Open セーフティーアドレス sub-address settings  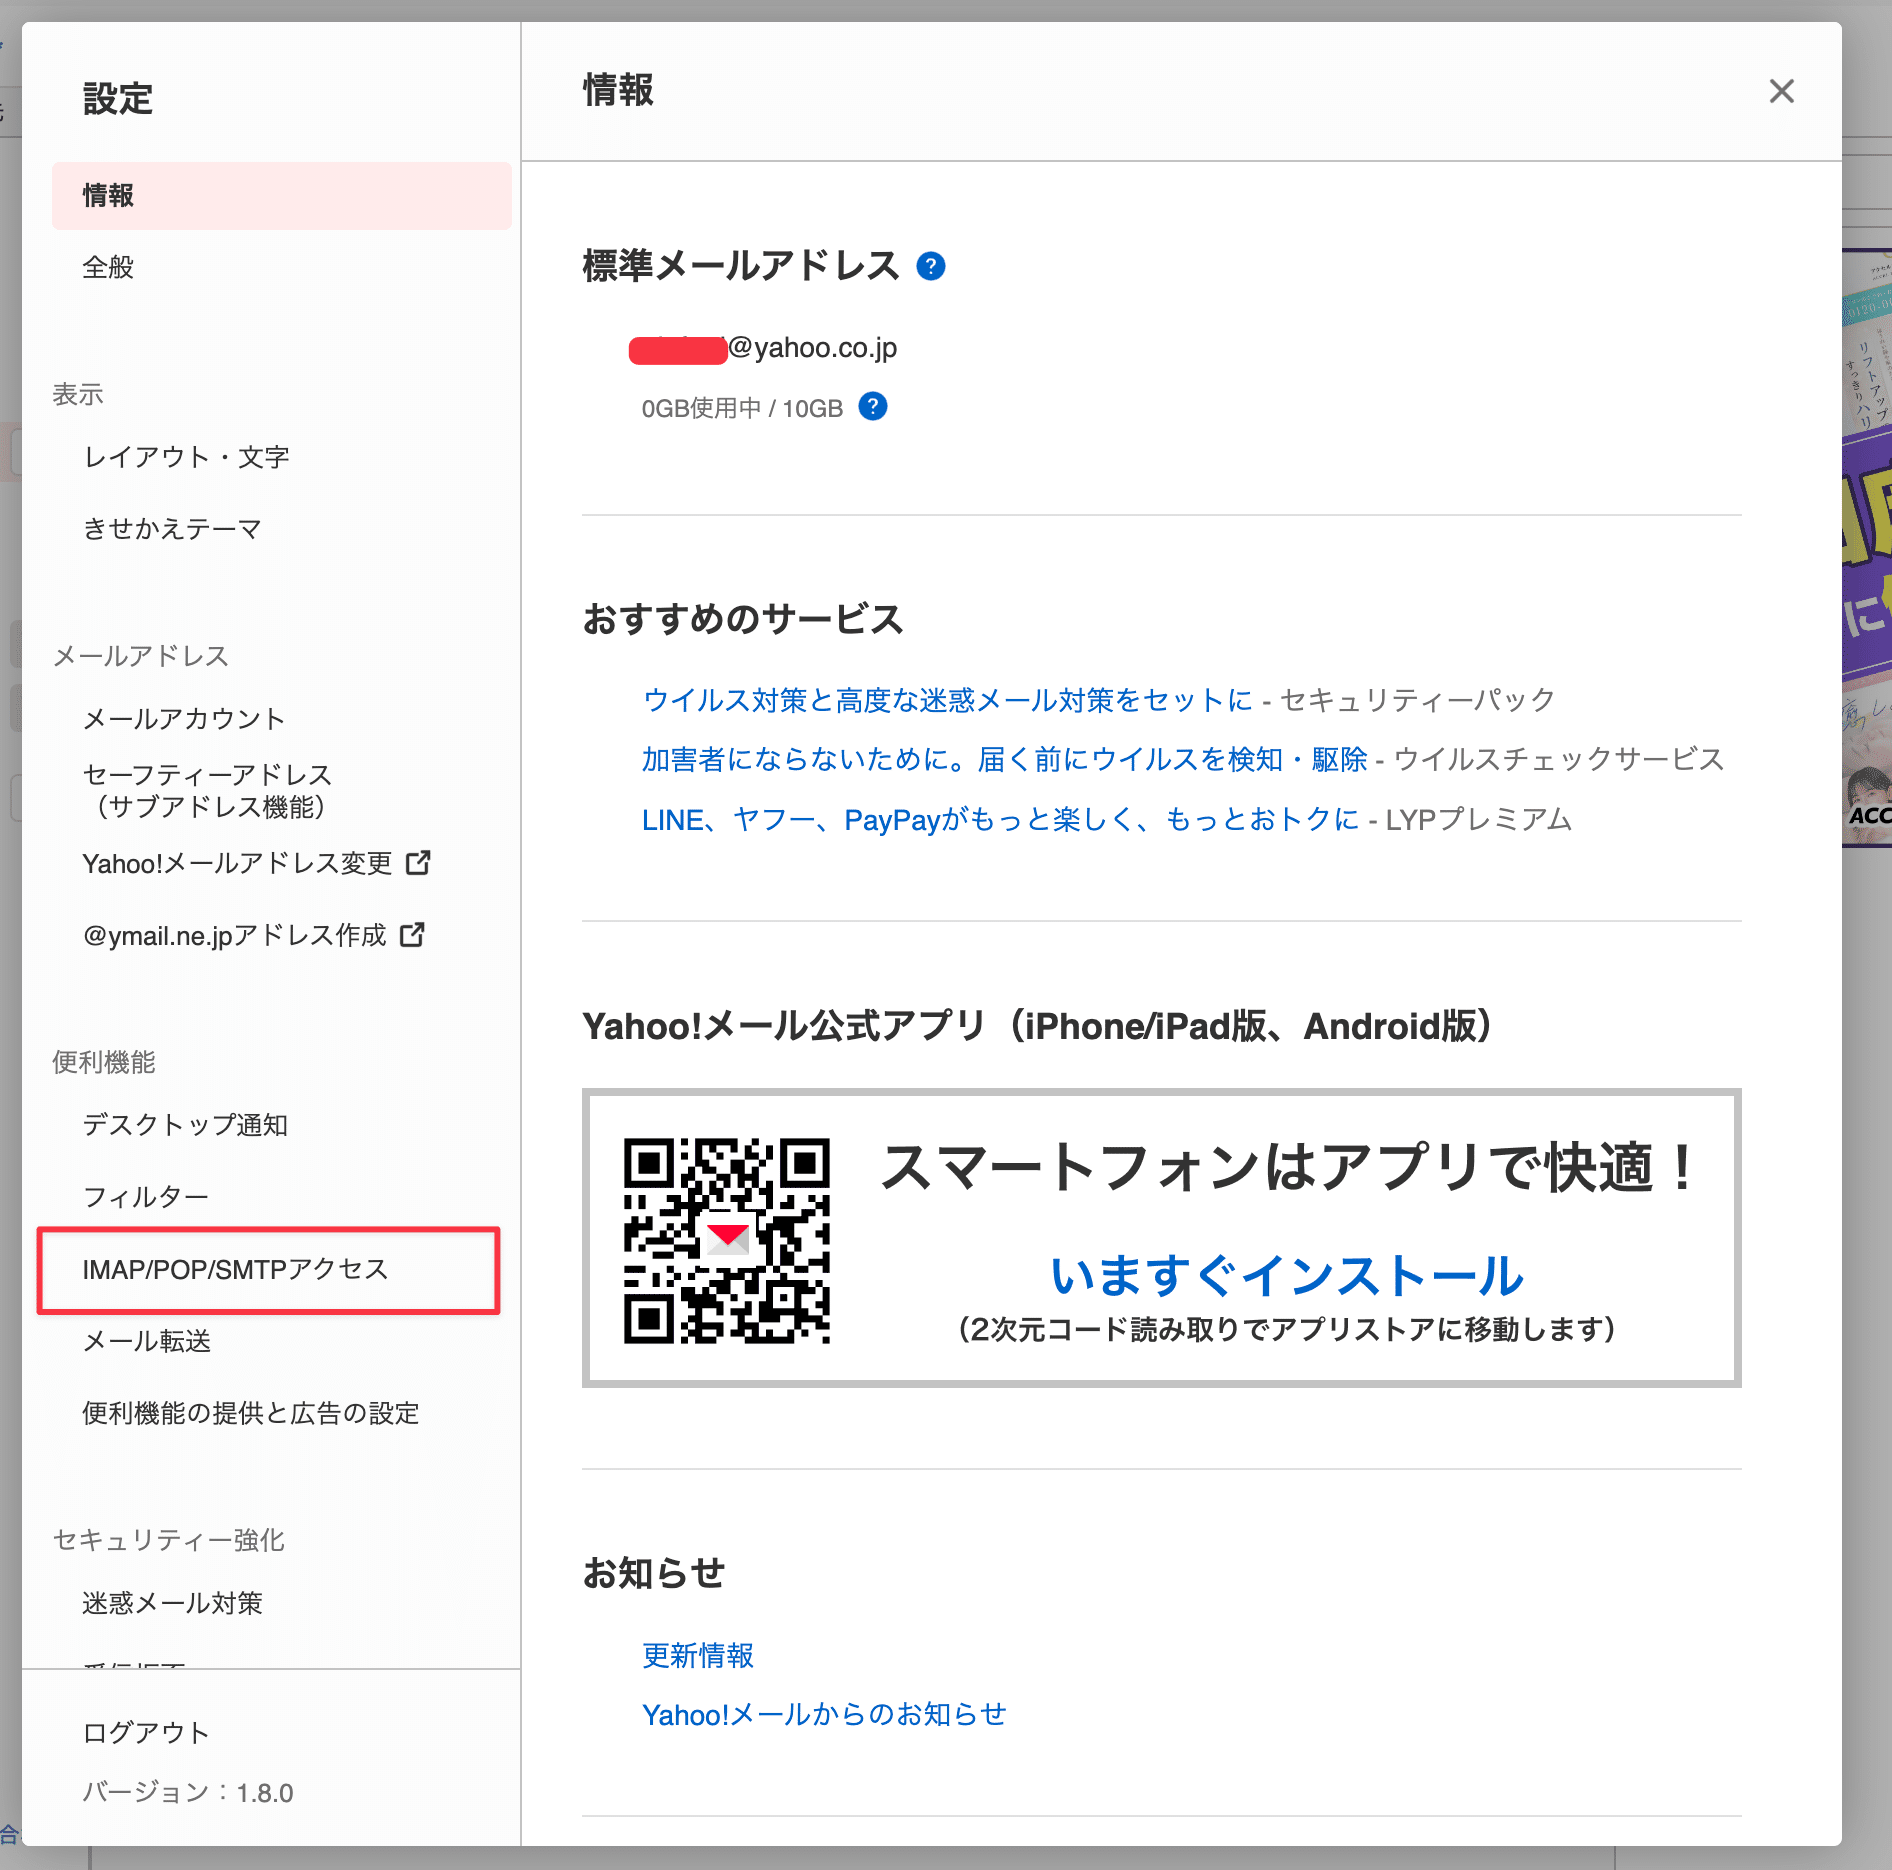coord(207,791)
